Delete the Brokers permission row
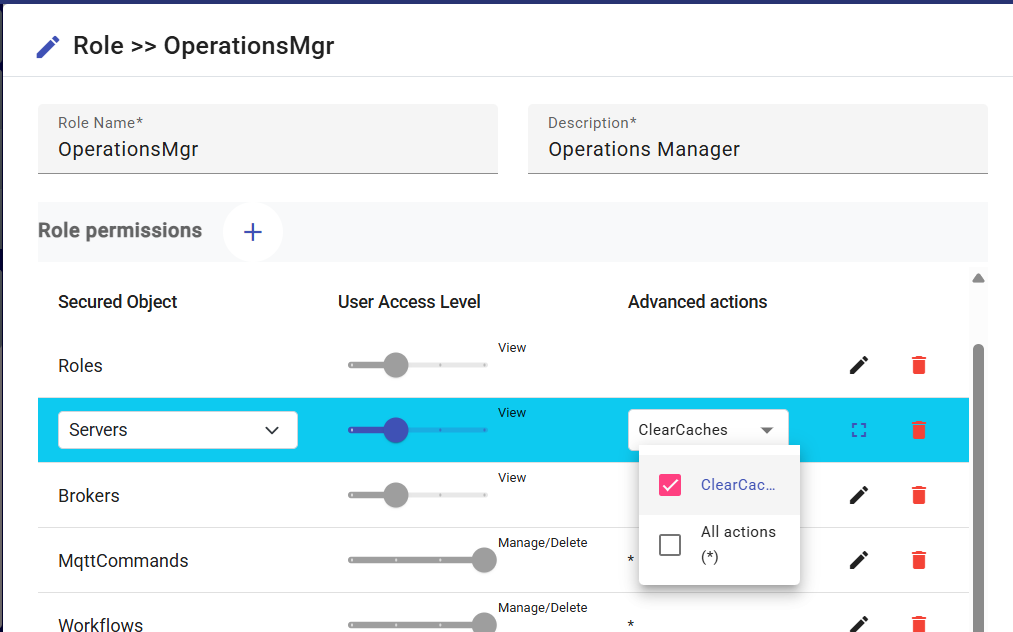Screen dimensions: 1013x632 919,495
